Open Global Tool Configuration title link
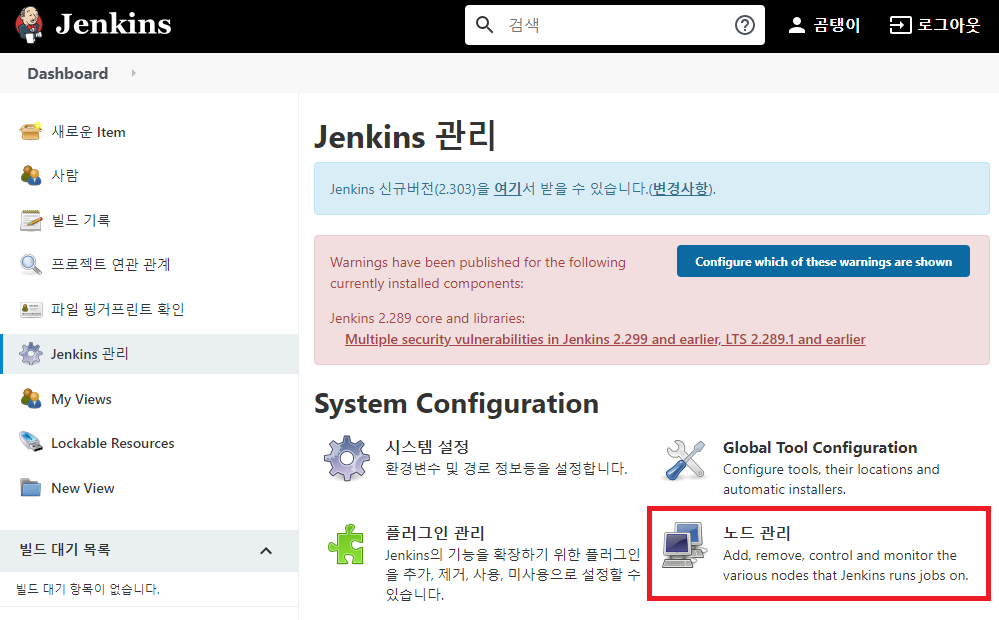 coord(820,447)
